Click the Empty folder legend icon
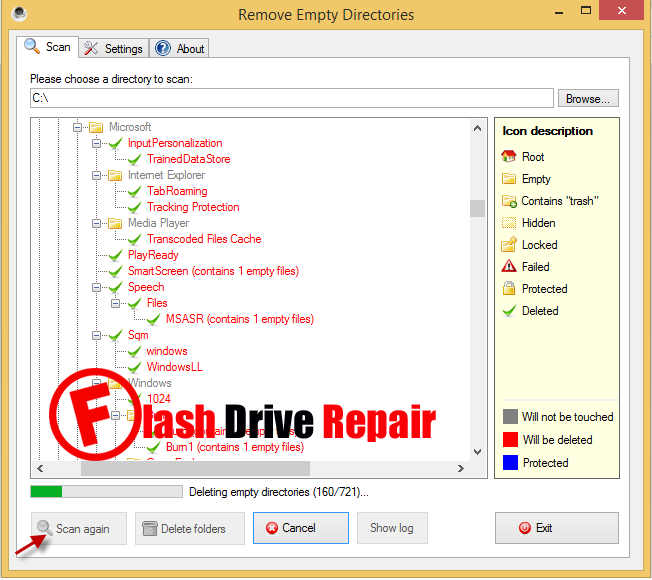 tap(509, 179)
